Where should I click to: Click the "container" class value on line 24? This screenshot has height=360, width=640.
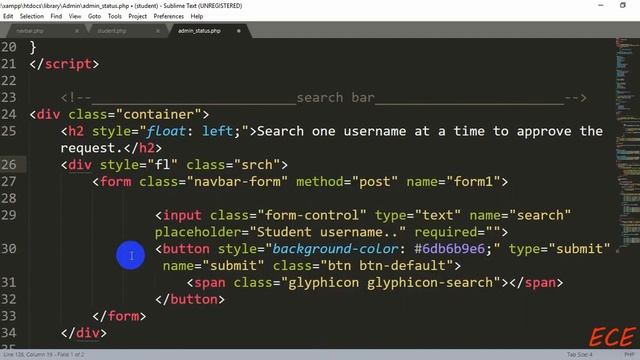point(159,115)
